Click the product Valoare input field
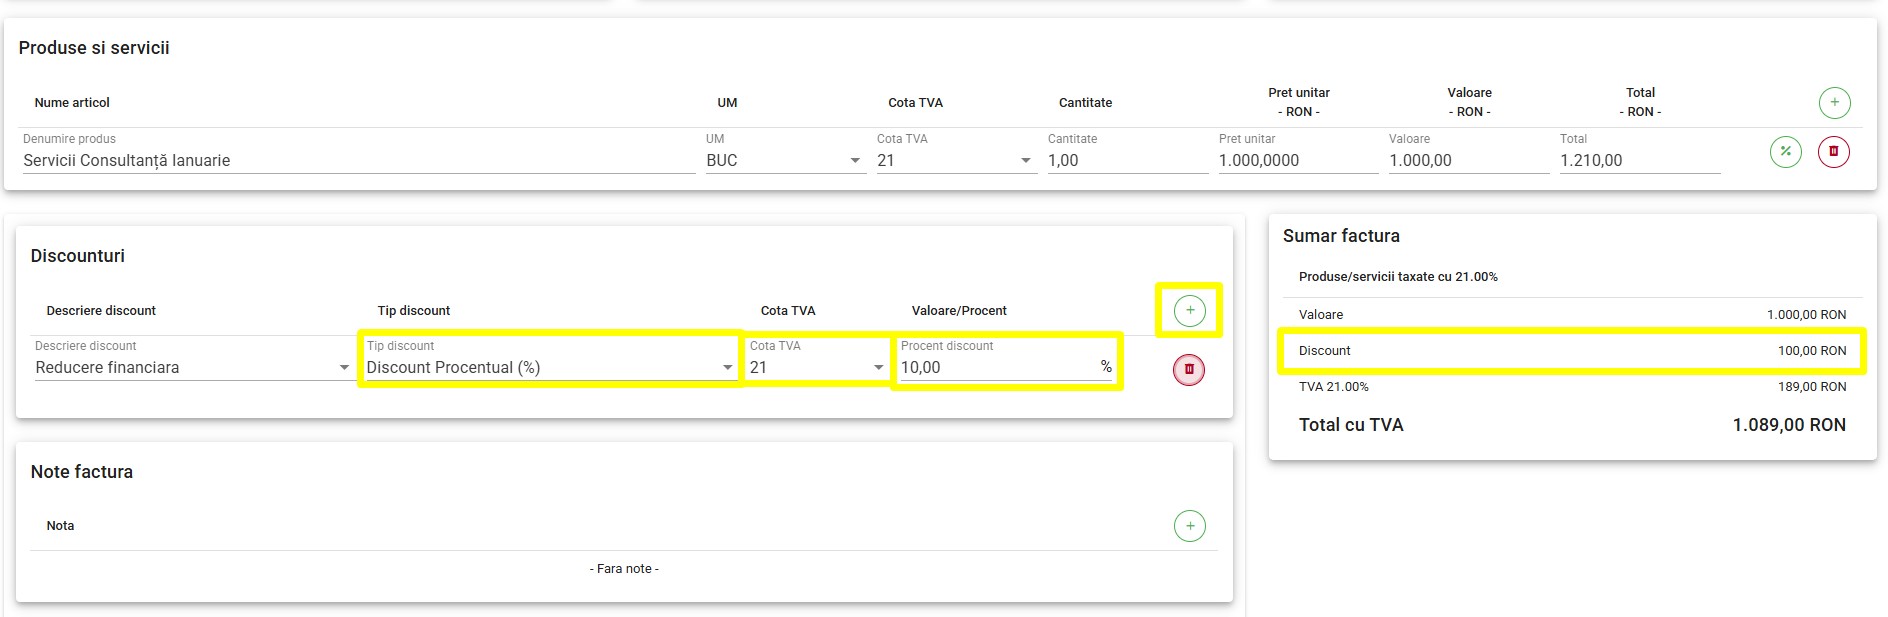 click(1467, 160)
